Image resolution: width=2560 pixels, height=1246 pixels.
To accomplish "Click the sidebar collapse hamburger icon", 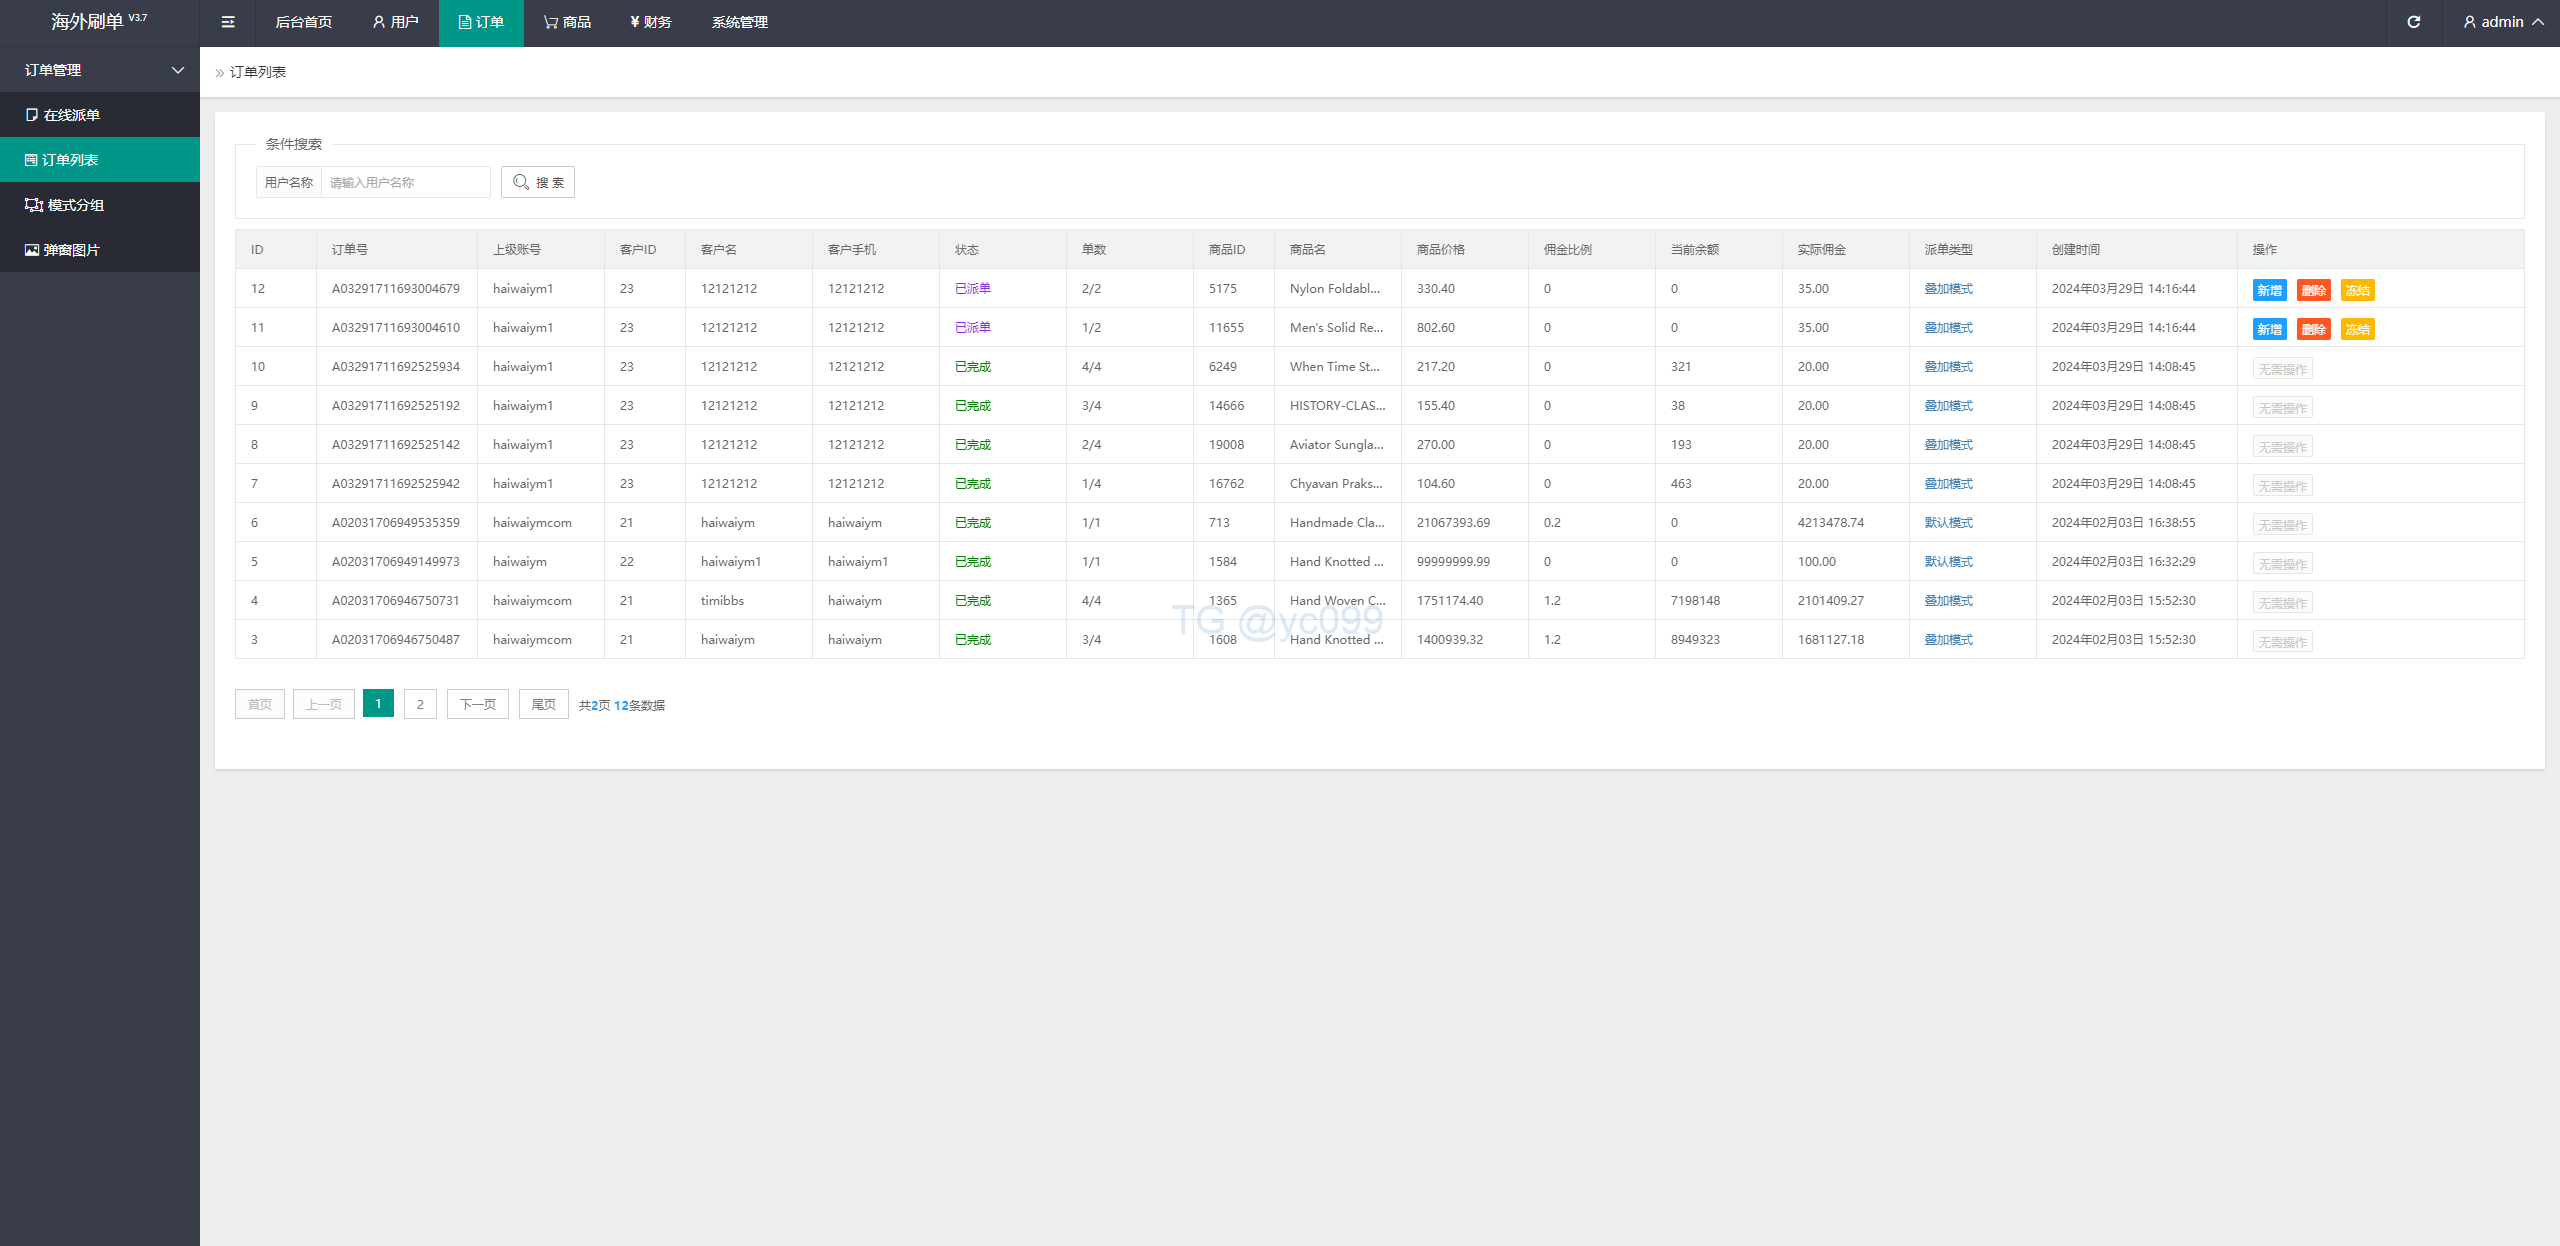I will click(228, 22).
